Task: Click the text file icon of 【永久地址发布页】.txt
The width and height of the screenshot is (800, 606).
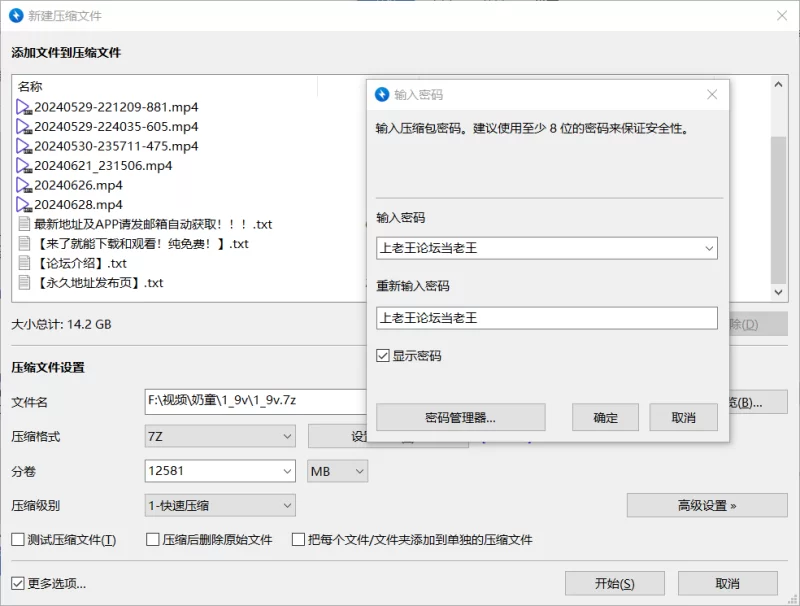Action: click(x=24, y=282)
